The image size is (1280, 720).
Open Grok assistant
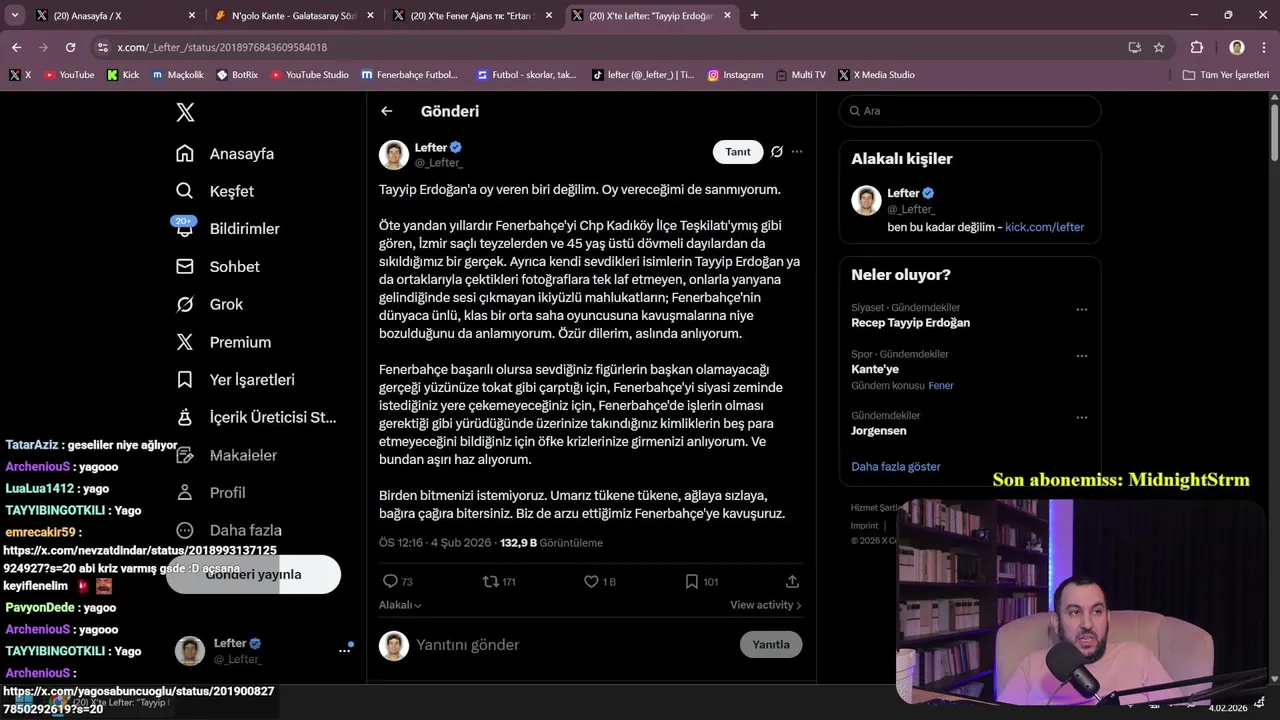coord(210,304)
